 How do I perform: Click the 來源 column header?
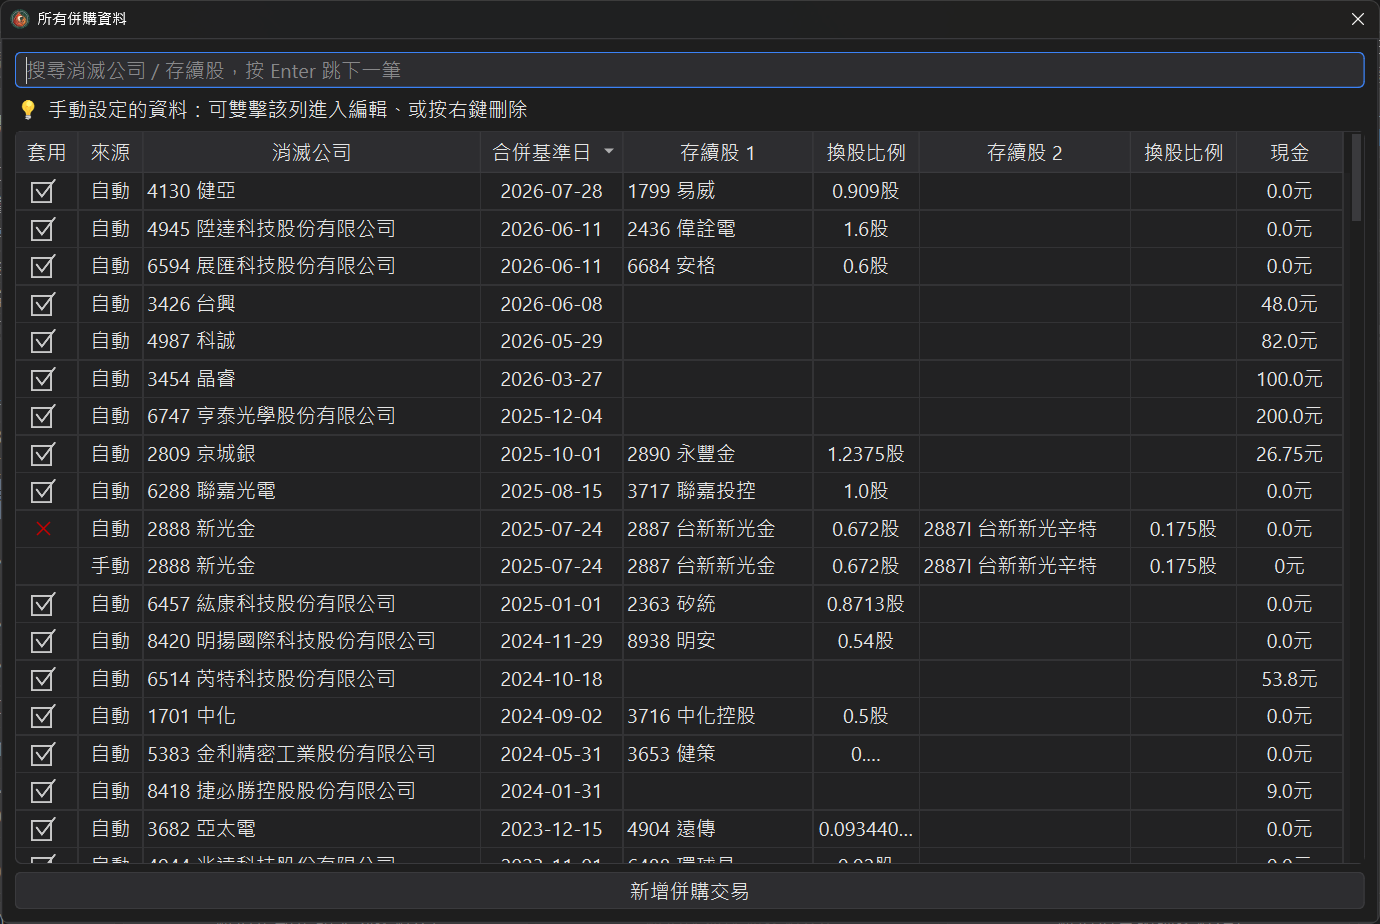(x=110, y=152)
